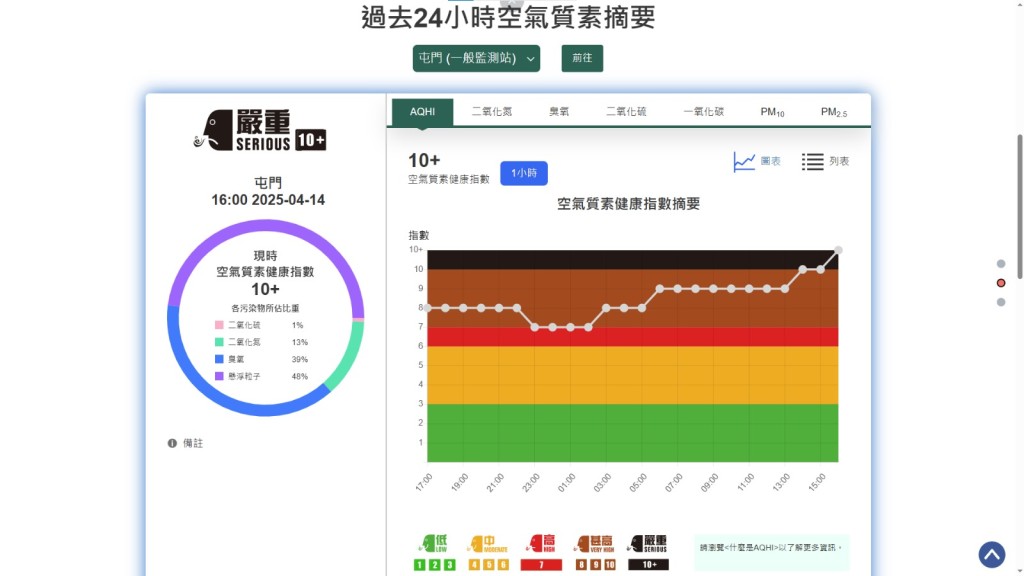Click the scroll-to-top arrow button

pyautogui.click(x=991, y=555)
